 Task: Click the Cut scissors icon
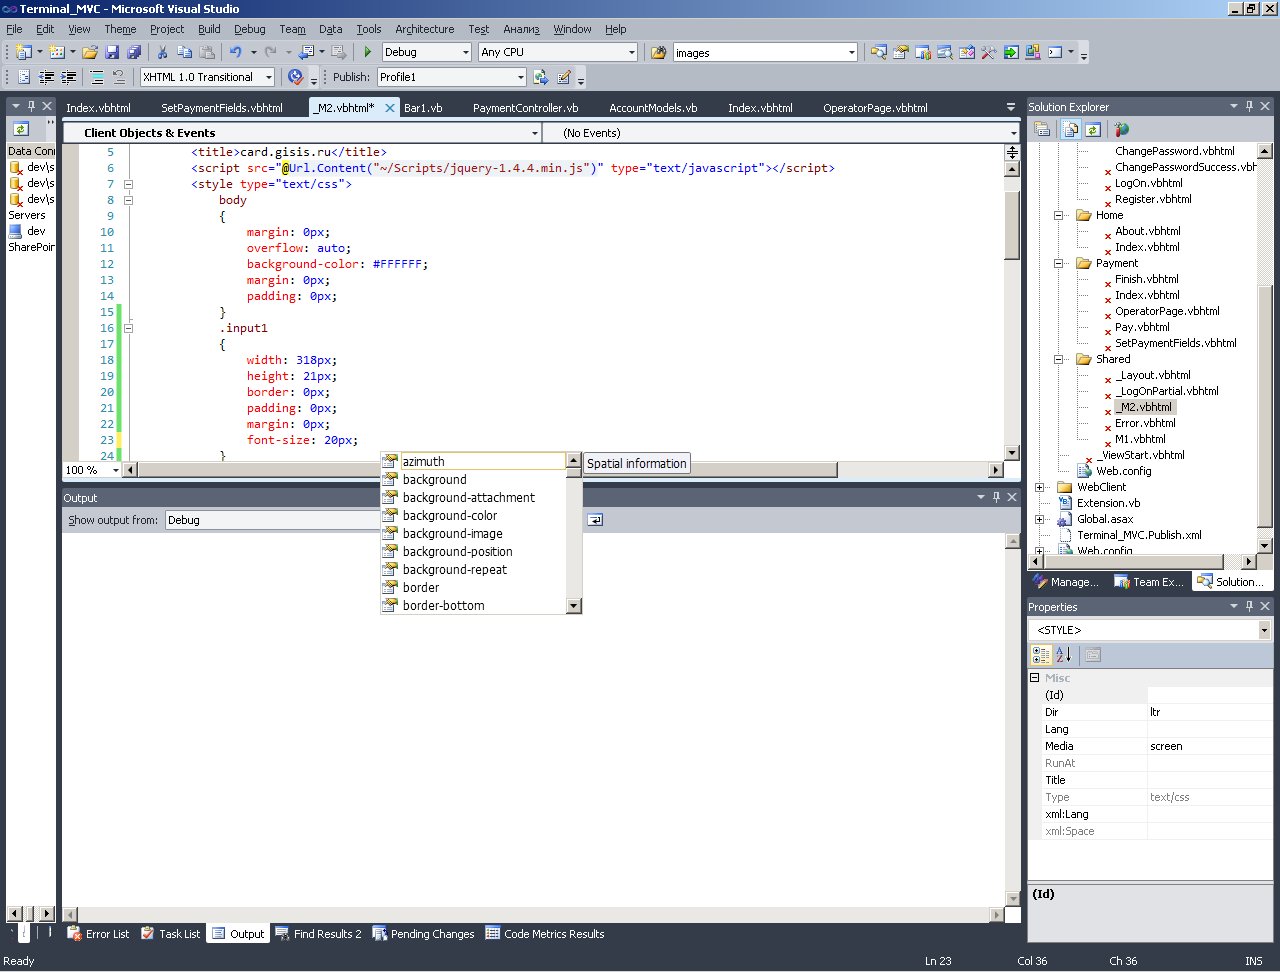[x=163, y=52]
